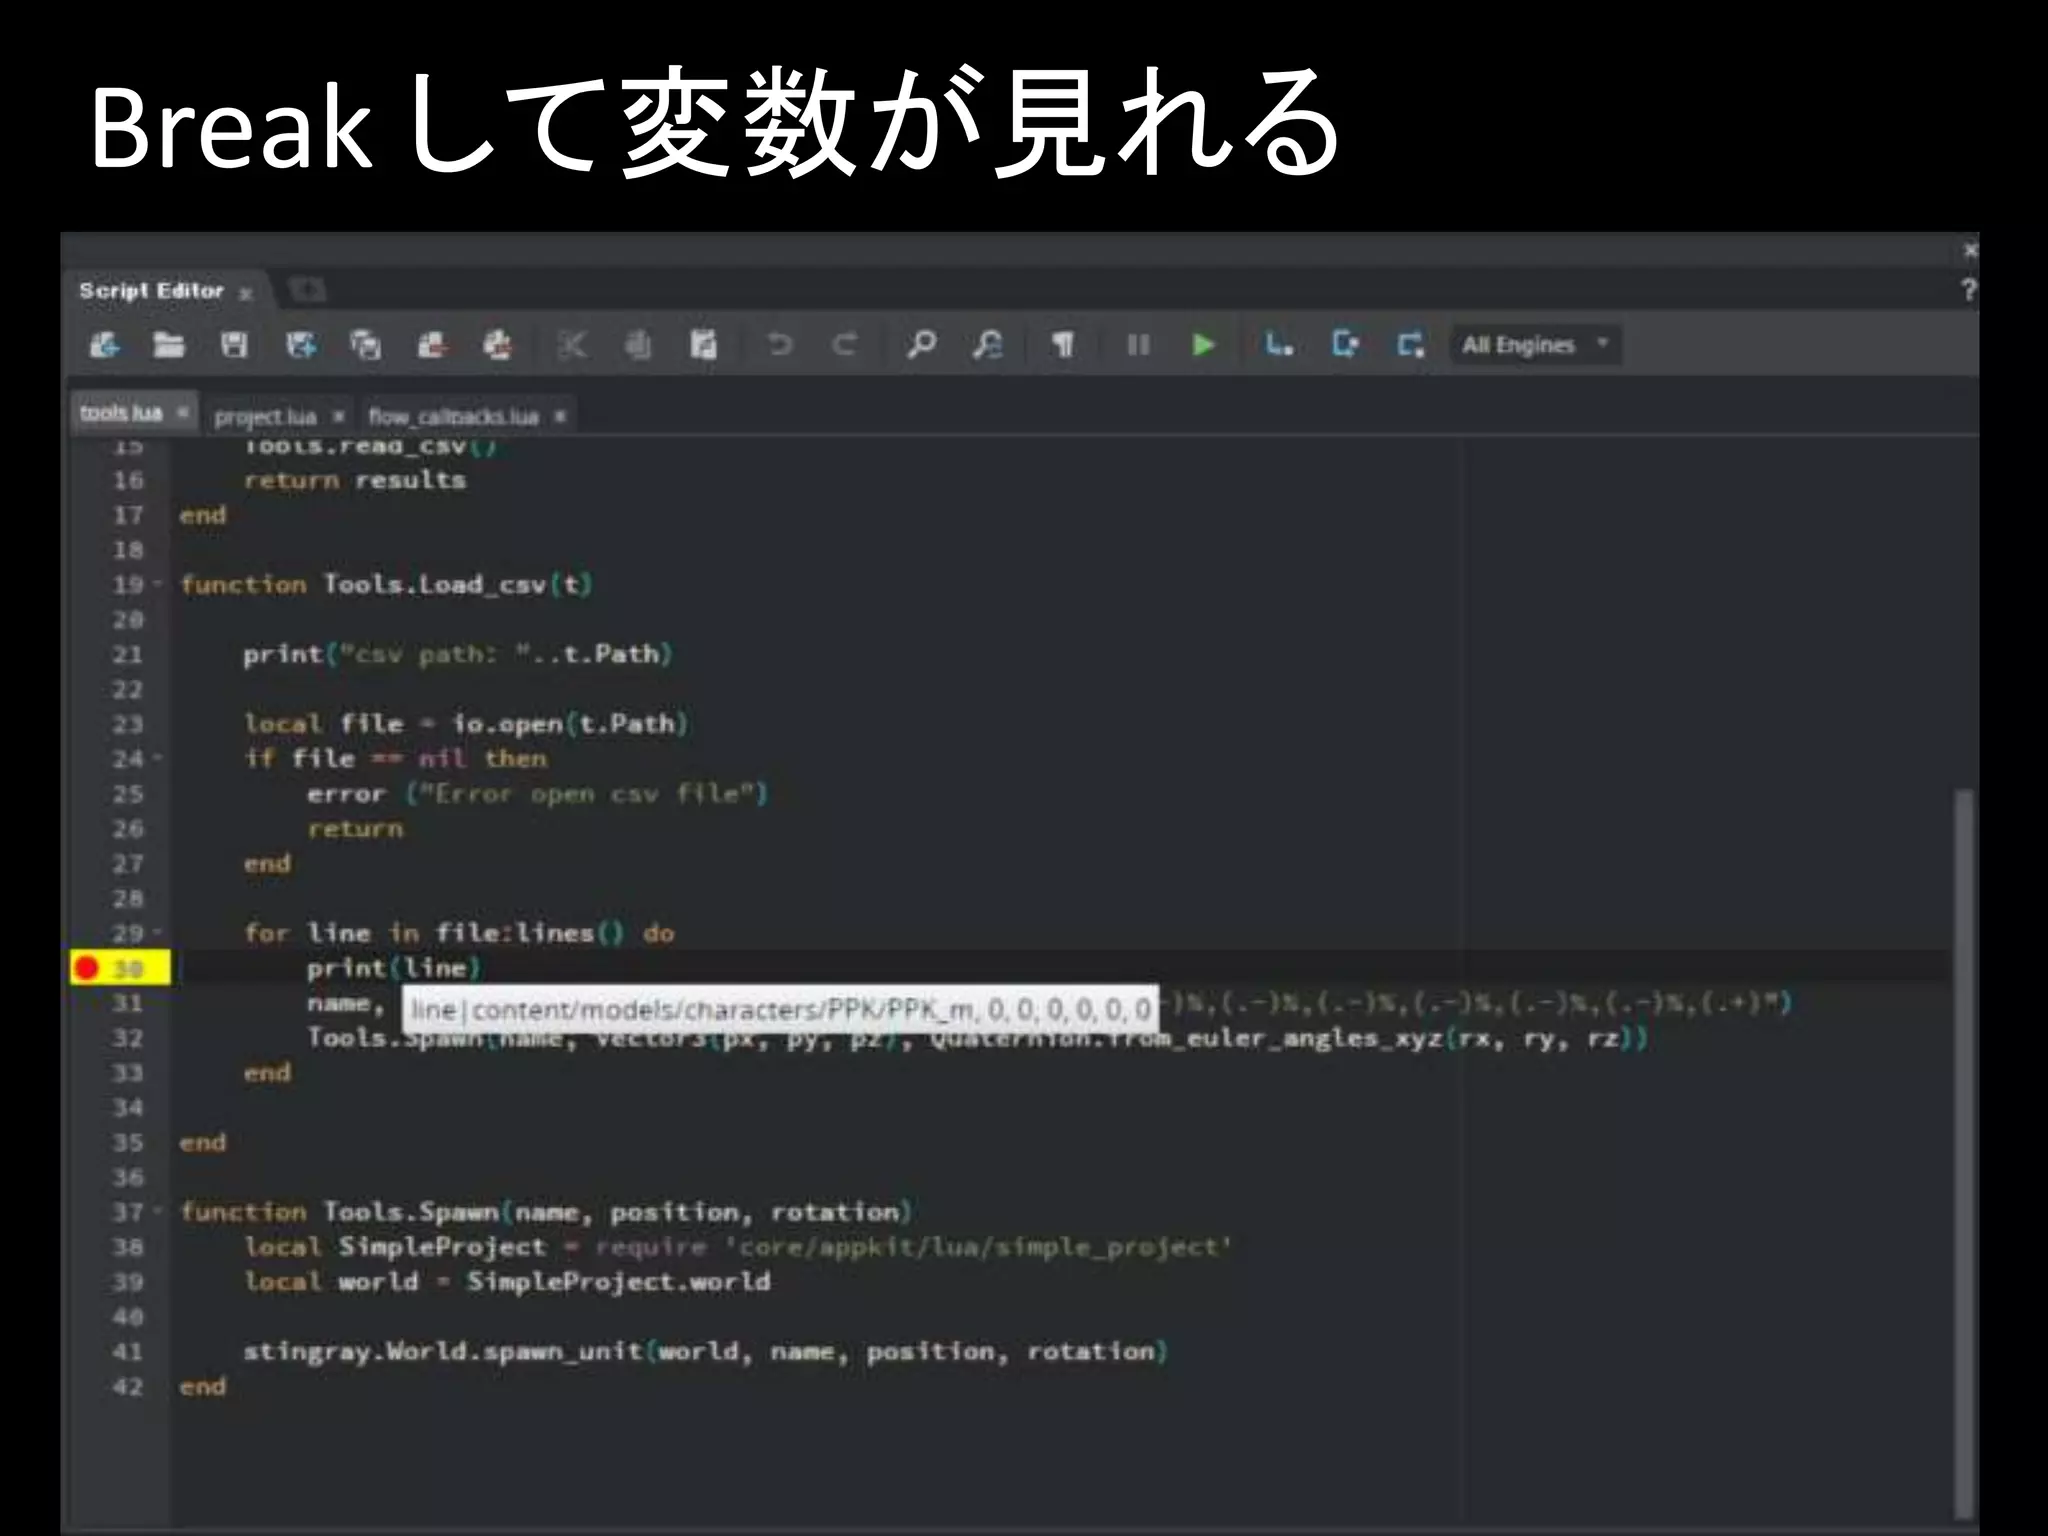The image size is (2048, 1536).
Task: Click the Cut scissors icon
Action: tap(572, 345)
